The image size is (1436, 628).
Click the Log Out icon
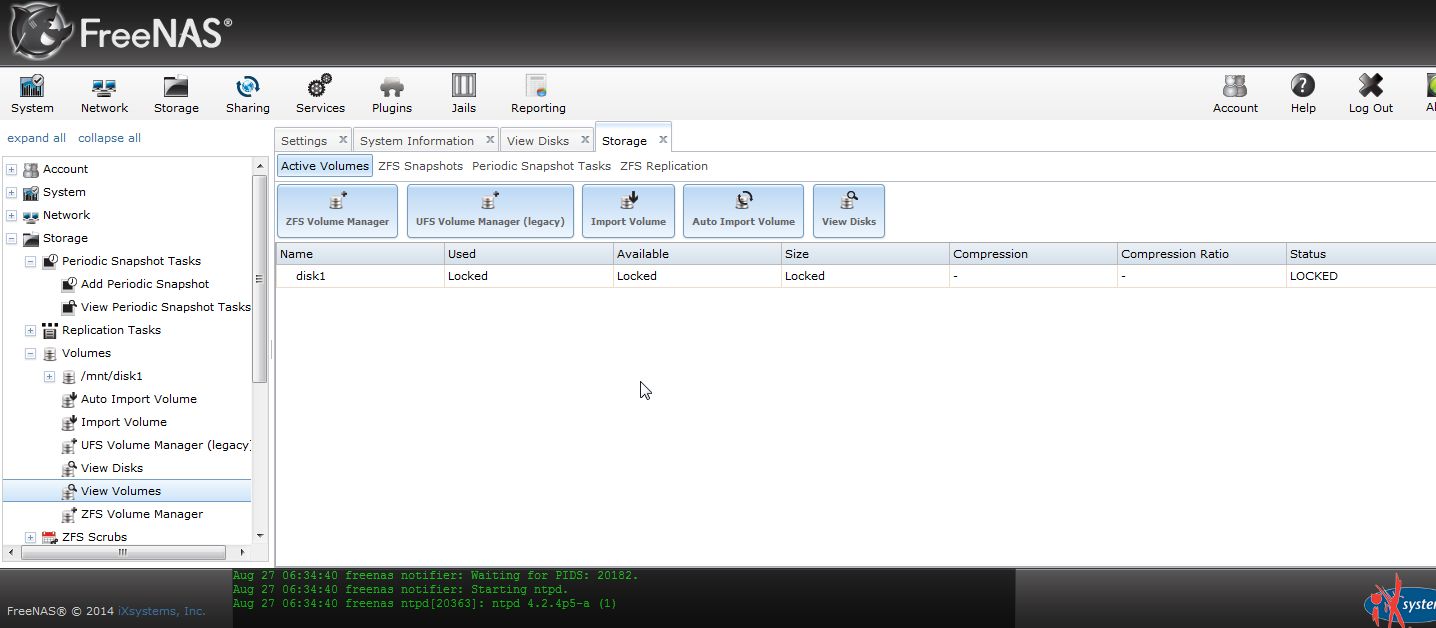coord(1370,94)
